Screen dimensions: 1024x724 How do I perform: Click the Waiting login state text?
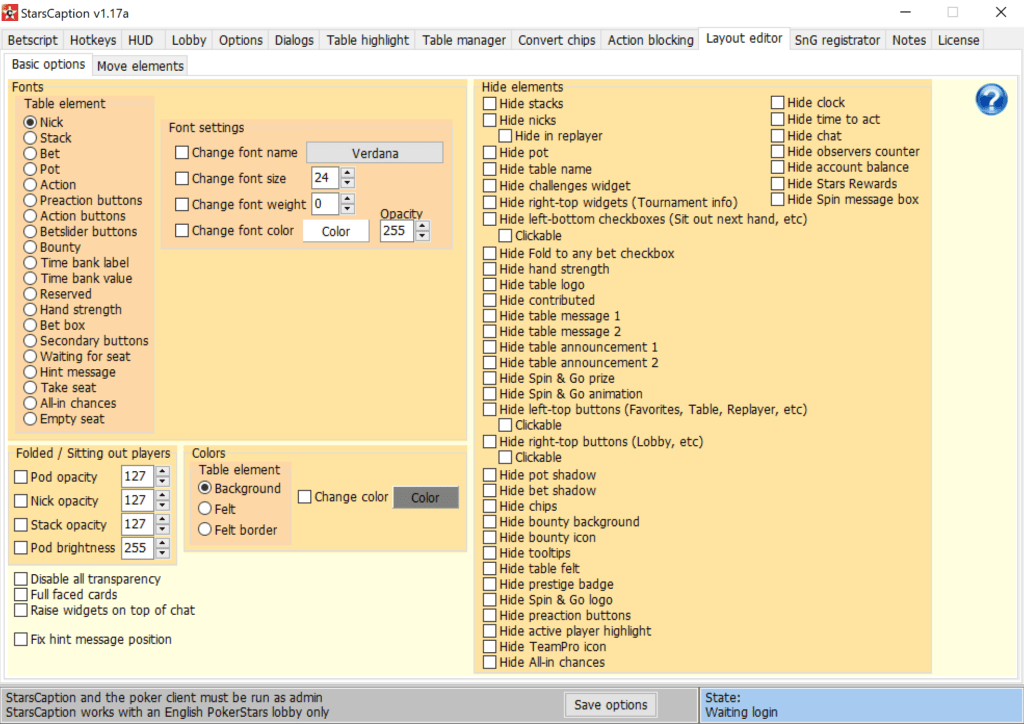point(741,712)
